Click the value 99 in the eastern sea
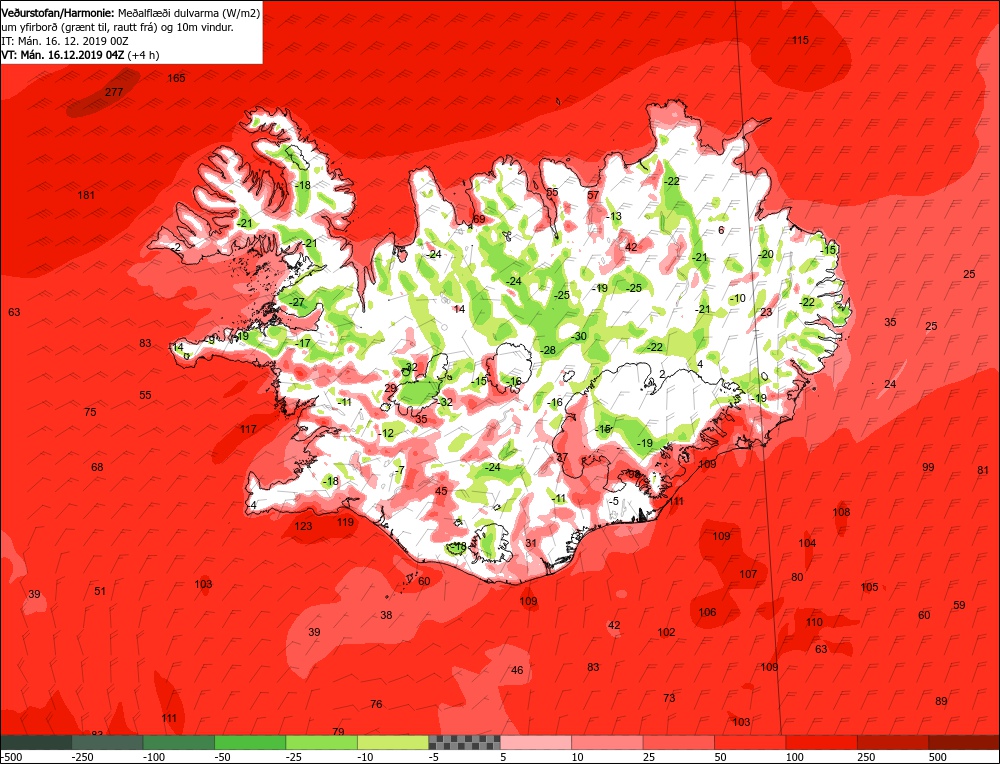 (x=928, y=467)
